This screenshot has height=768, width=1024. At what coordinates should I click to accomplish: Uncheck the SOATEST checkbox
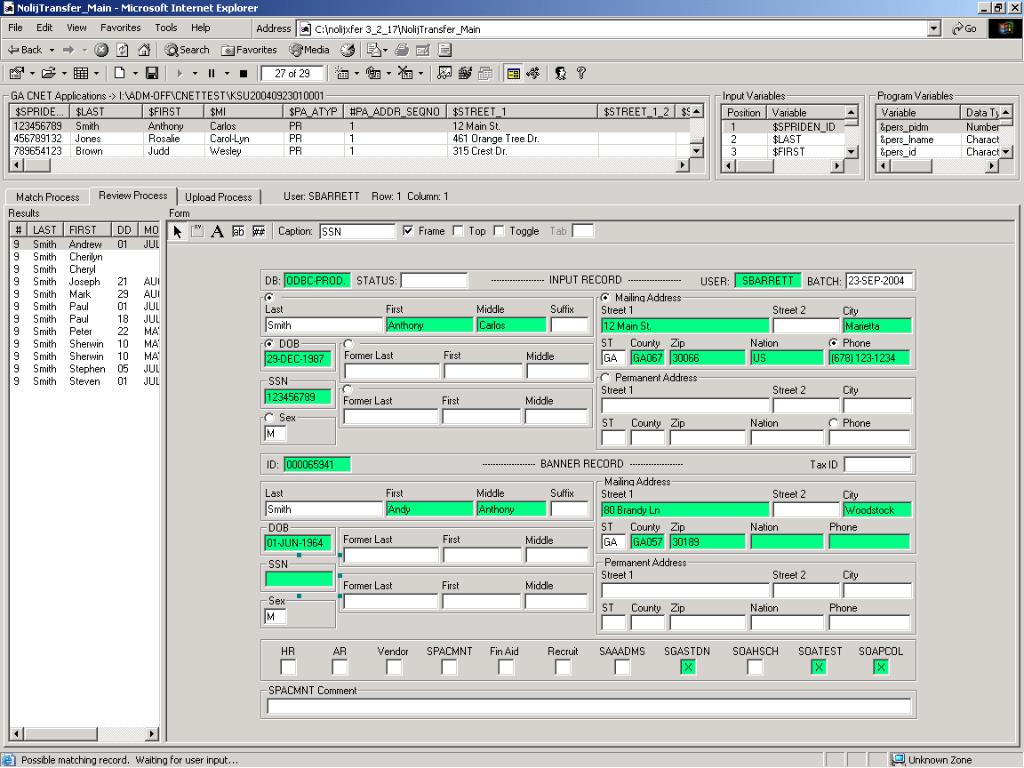click(818, 667)
